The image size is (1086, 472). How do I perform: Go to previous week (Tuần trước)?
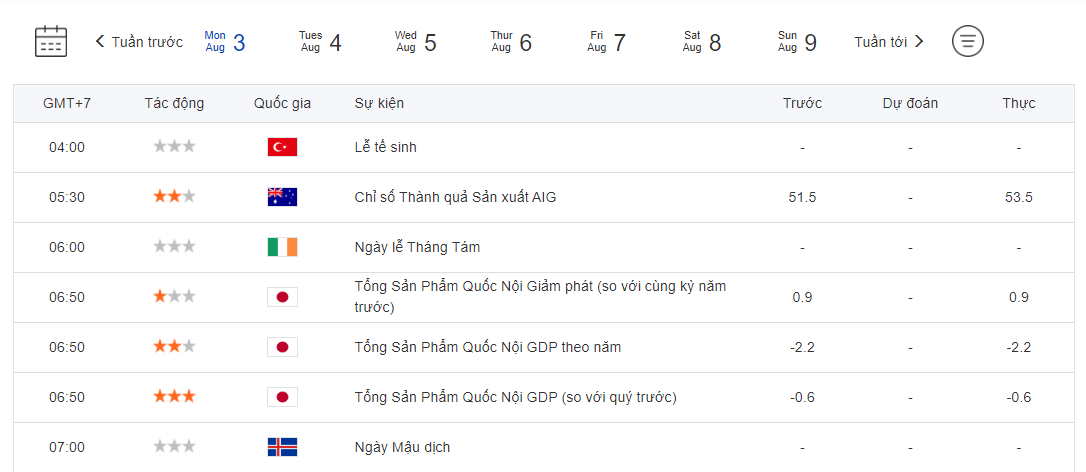pos(139,42)
